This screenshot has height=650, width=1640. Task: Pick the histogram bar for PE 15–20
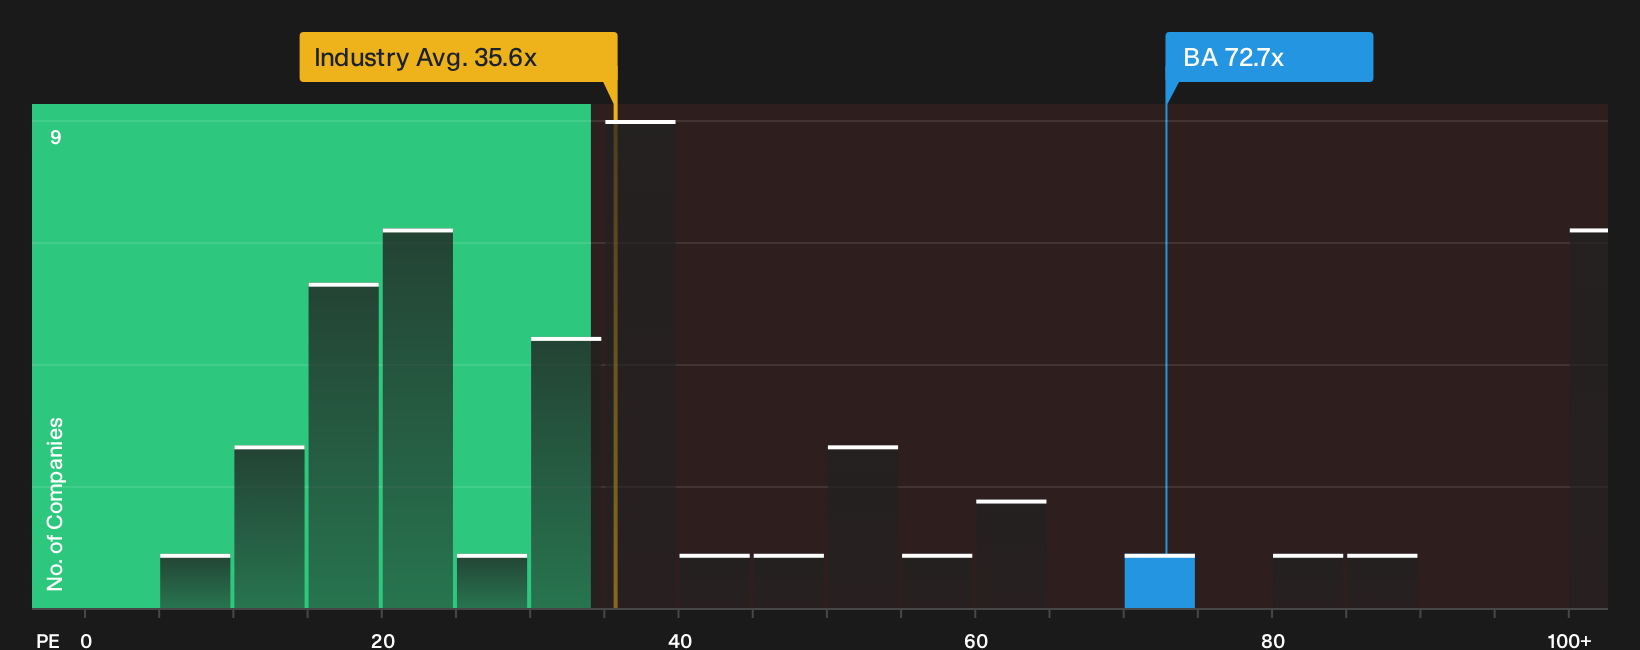pos(344,446)
